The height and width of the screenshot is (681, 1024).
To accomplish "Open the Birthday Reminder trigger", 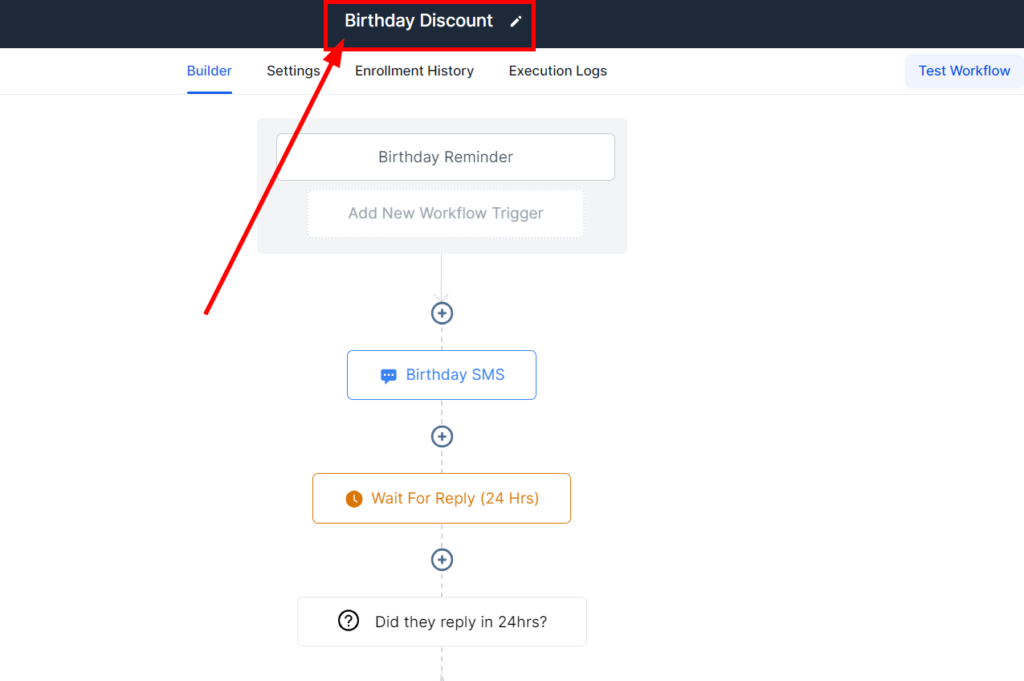I will tap(445, 157).
